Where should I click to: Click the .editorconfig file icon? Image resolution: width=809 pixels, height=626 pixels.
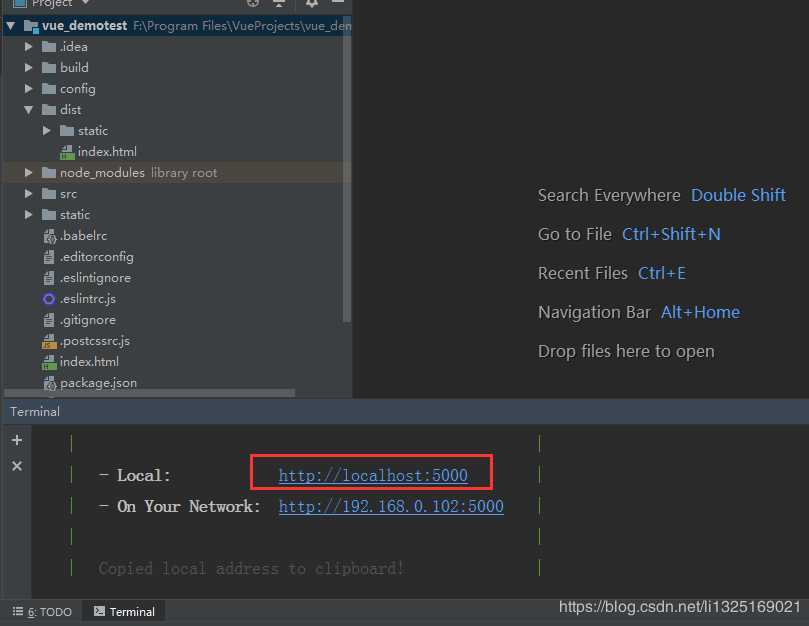[x=49, y=257]
